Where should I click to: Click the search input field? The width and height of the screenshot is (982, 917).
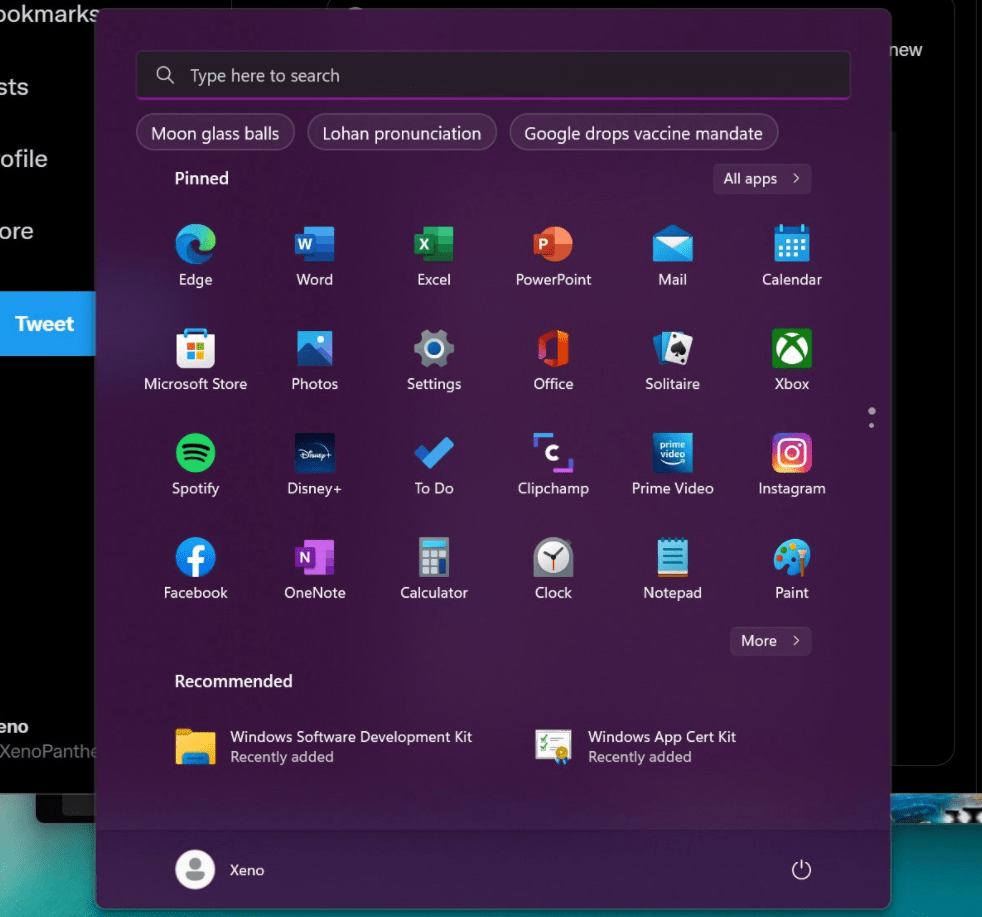point(492,74)
